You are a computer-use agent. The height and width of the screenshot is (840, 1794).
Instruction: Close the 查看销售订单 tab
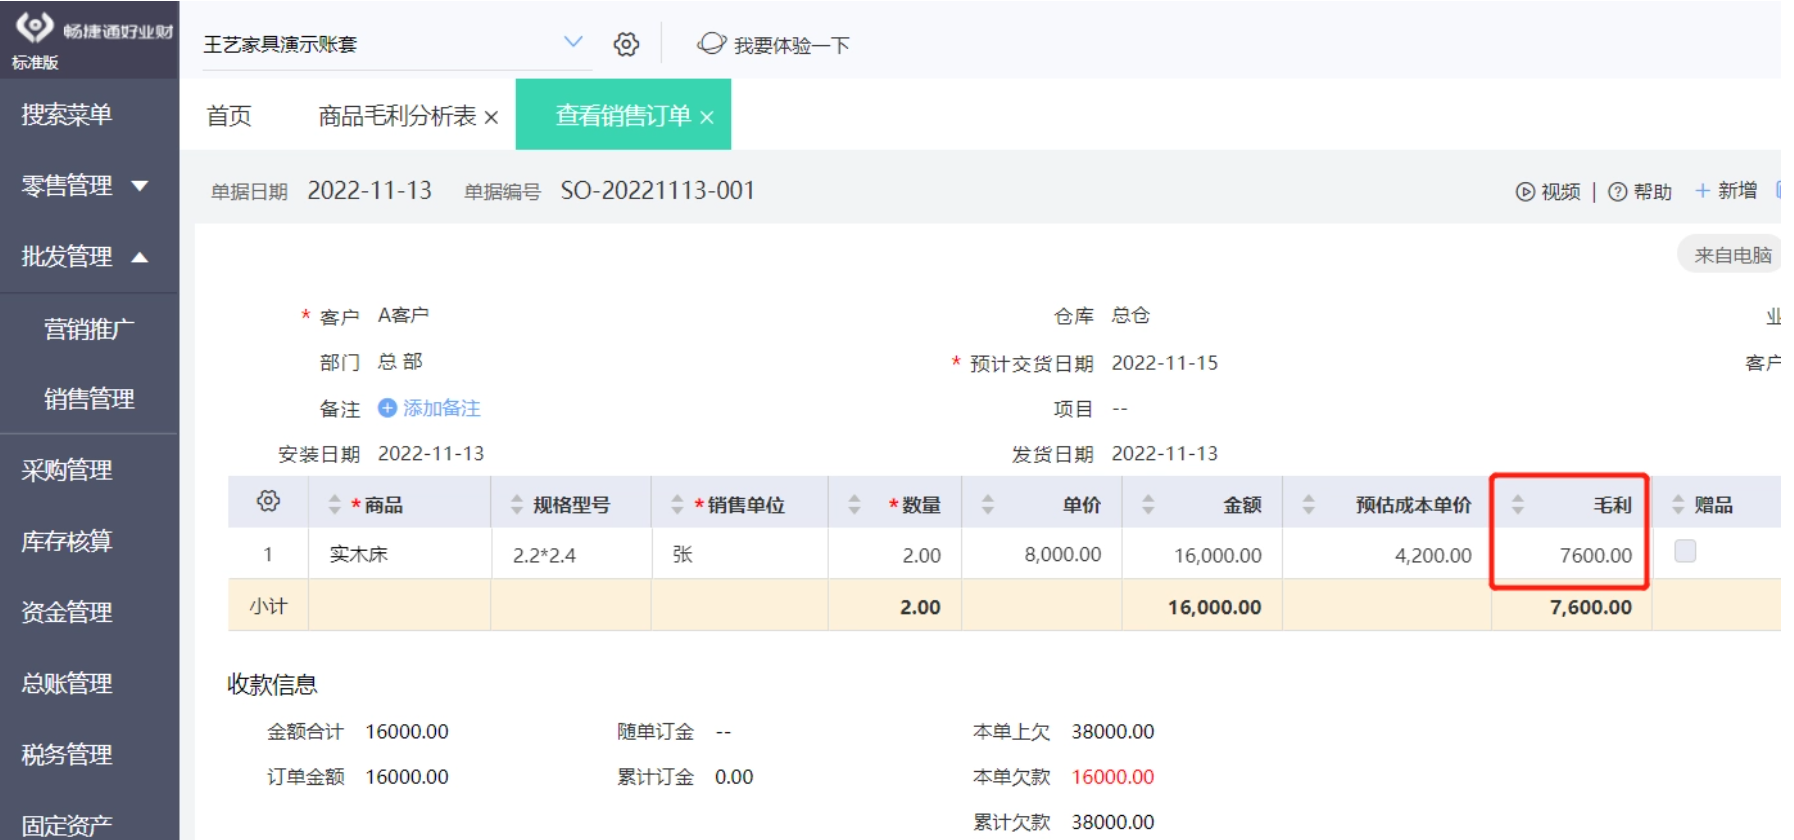(x=707, y=118)
